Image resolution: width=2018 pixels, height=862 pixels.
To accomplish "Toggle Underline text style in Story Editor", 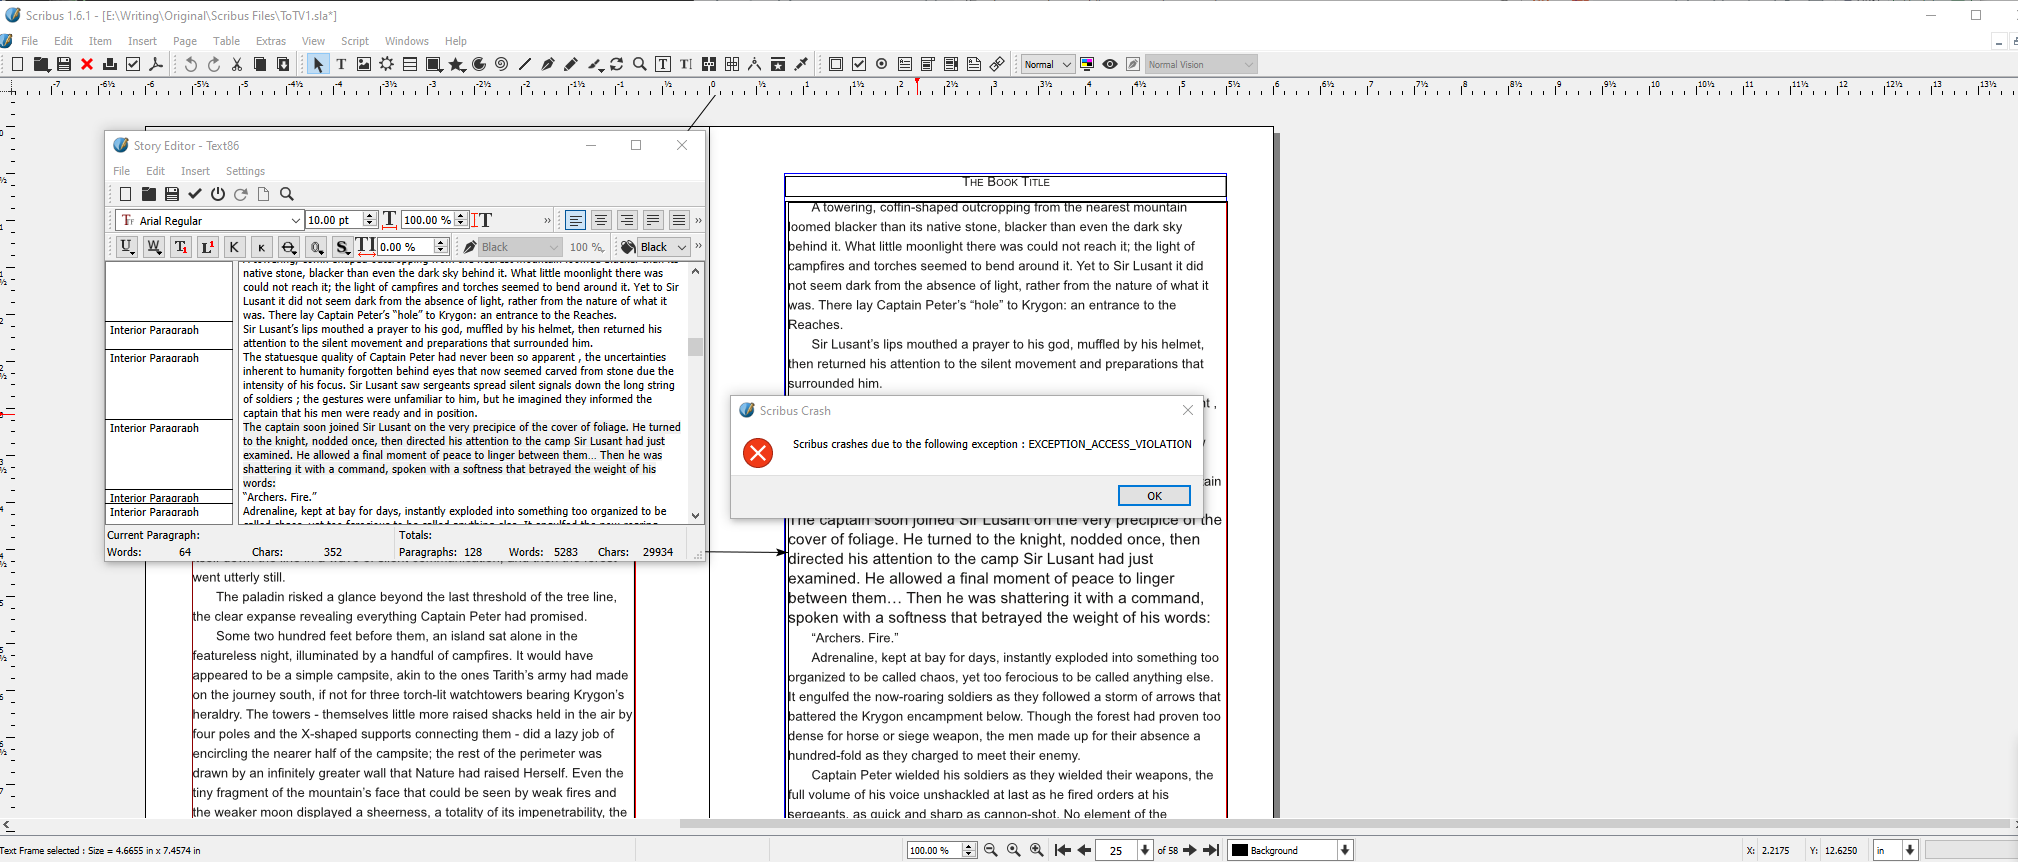I will coord(126,247).
